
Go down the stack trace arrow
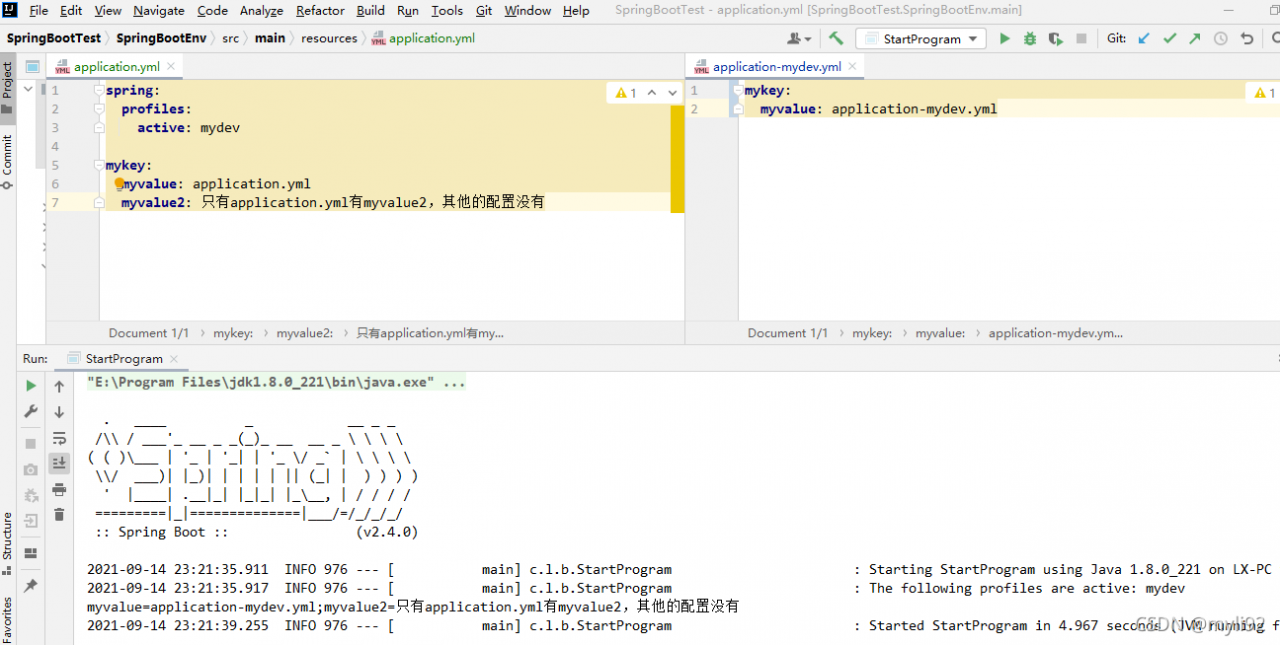[59, 411]
